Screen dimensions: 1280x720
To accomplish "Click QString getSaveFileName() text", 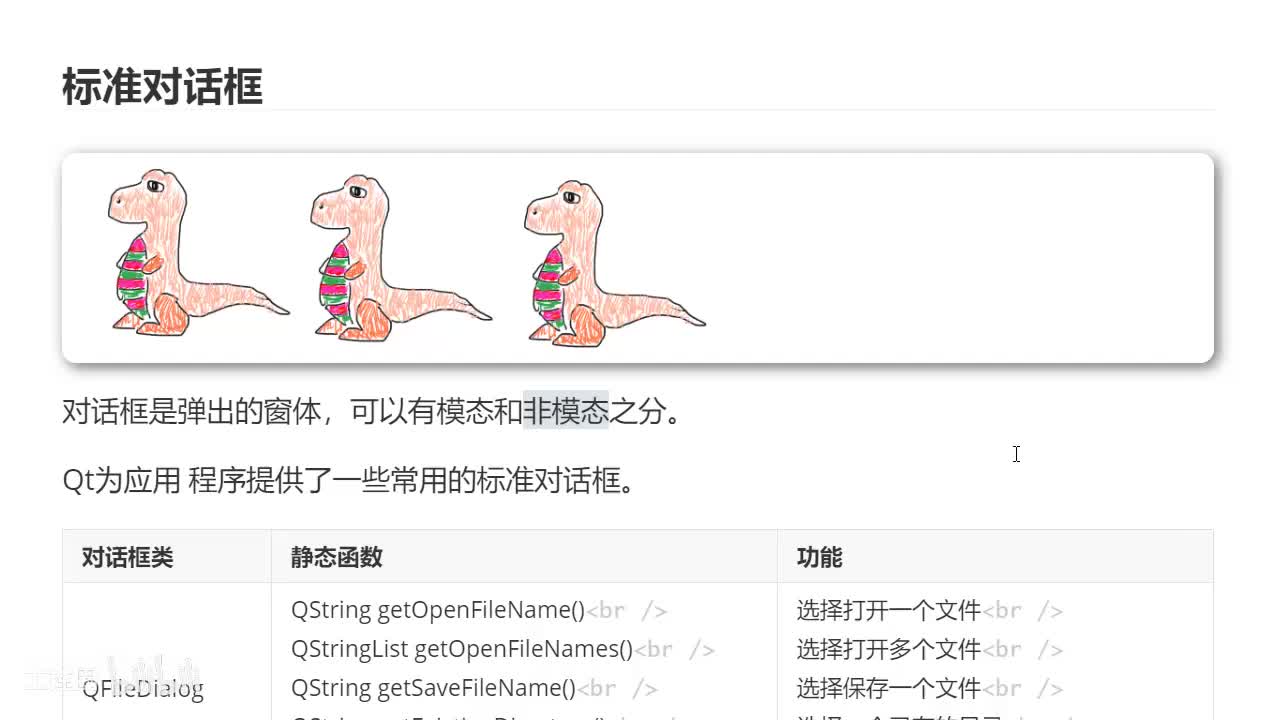I will (x=434, y=688).
